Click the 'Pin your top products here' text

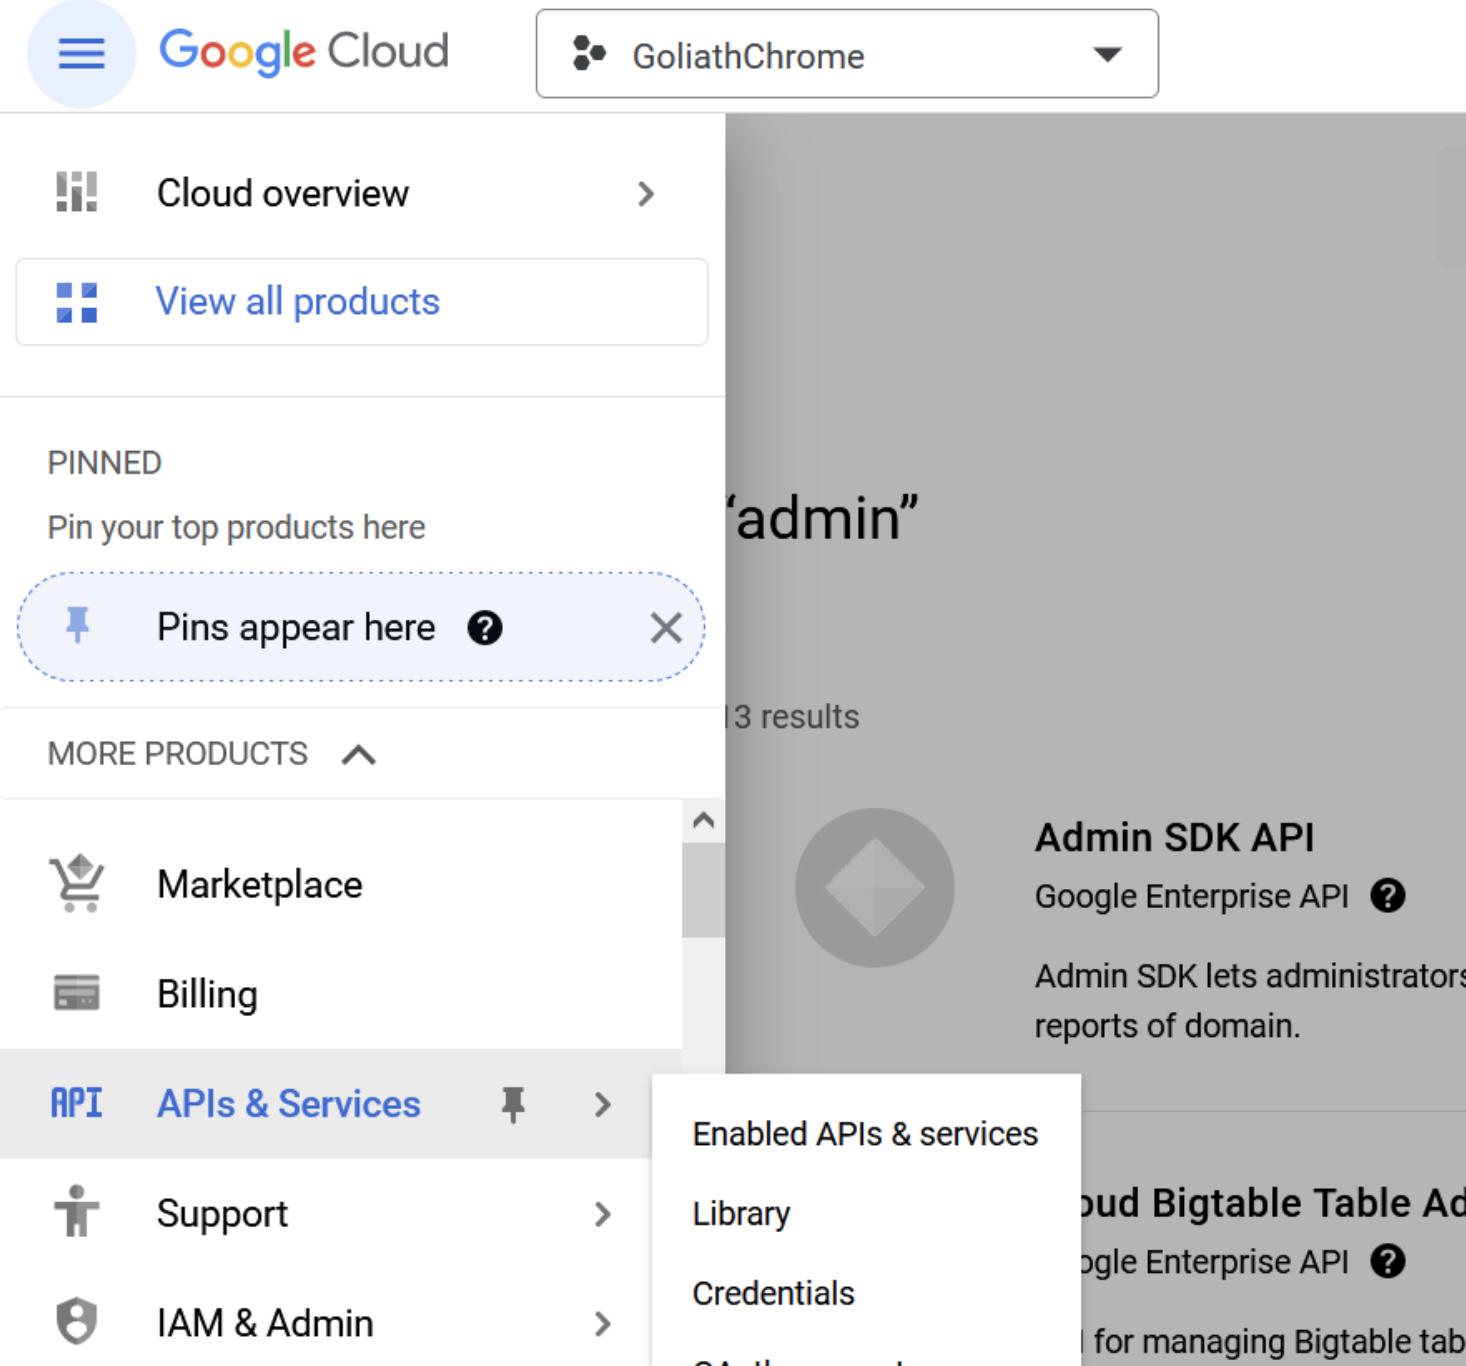pyautogui.click(x=237, y=527)
